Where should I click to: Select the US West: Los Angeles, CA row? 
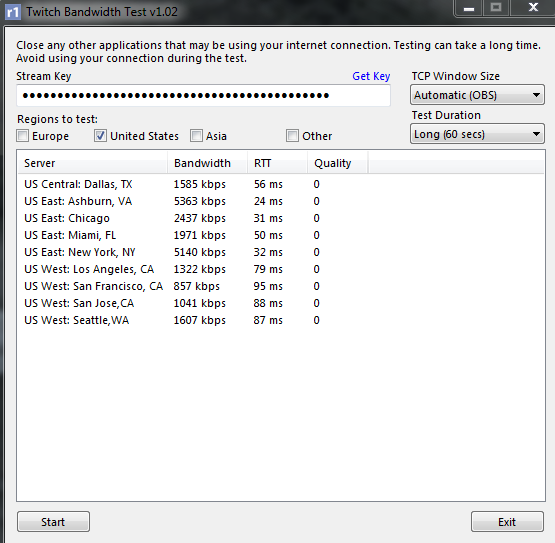pos(281,269)
